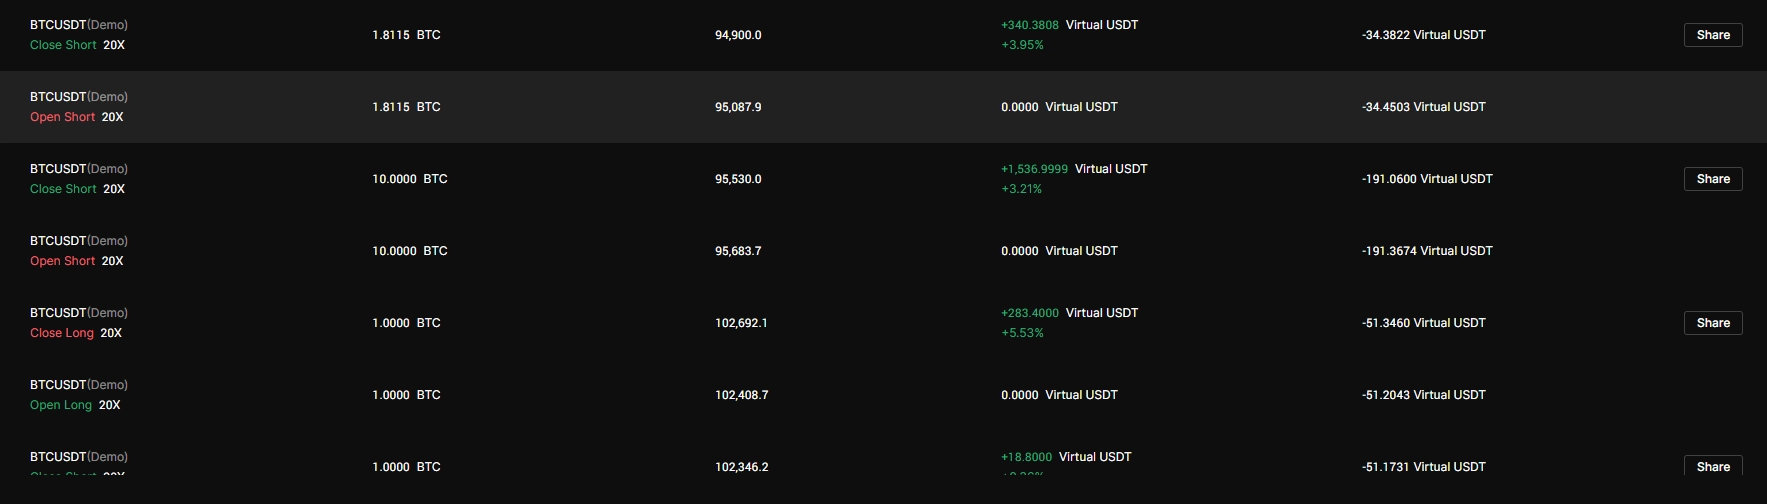Image resolution: width=1767 pixels, height=504 pixels.
Task: Click the +3.21% profit percentage
Action: pos(1021,189)
